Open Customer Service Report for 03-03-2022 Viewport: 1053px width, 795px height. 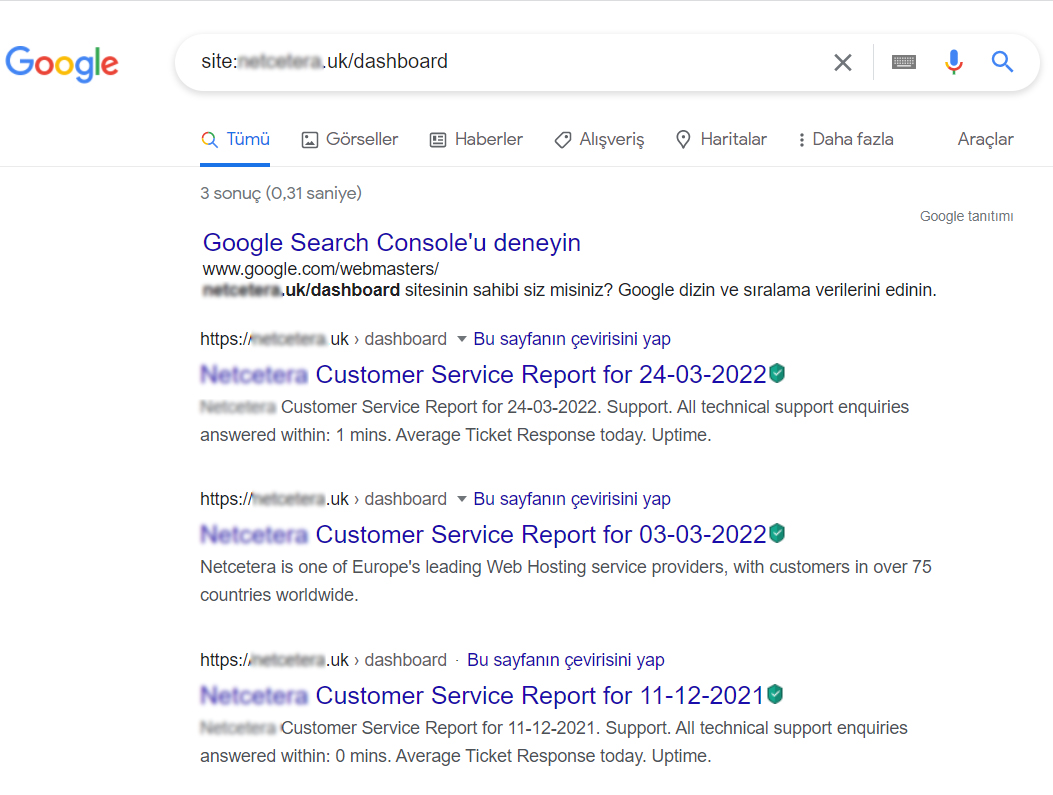tap(484, 534)
